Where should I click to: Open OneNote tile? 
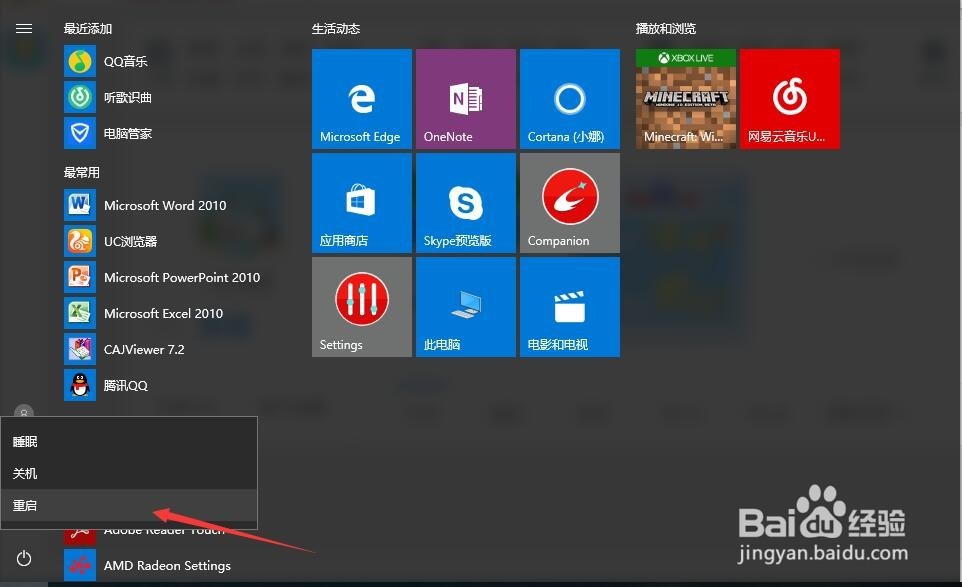466,99
